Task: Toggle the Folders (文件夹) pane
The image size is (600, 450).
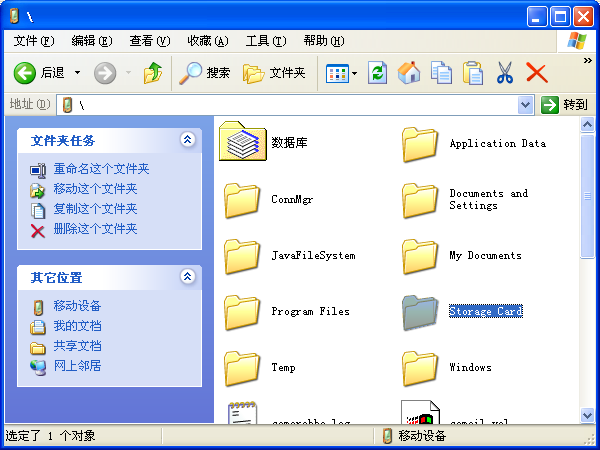Action: (274, 73)
